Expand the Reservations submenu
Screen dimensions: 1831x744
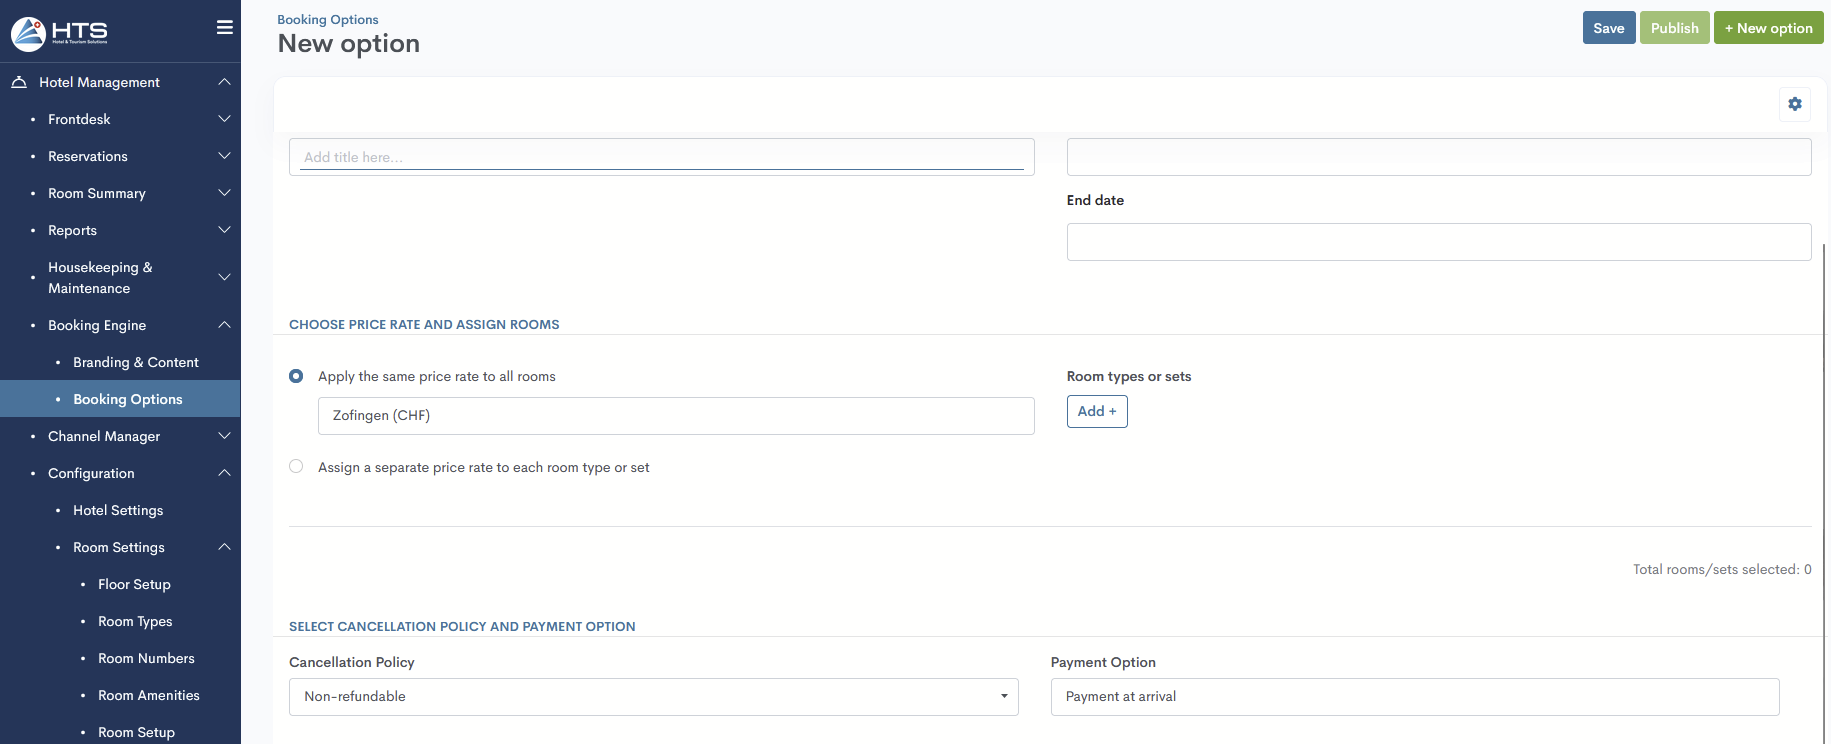[224, 156]
